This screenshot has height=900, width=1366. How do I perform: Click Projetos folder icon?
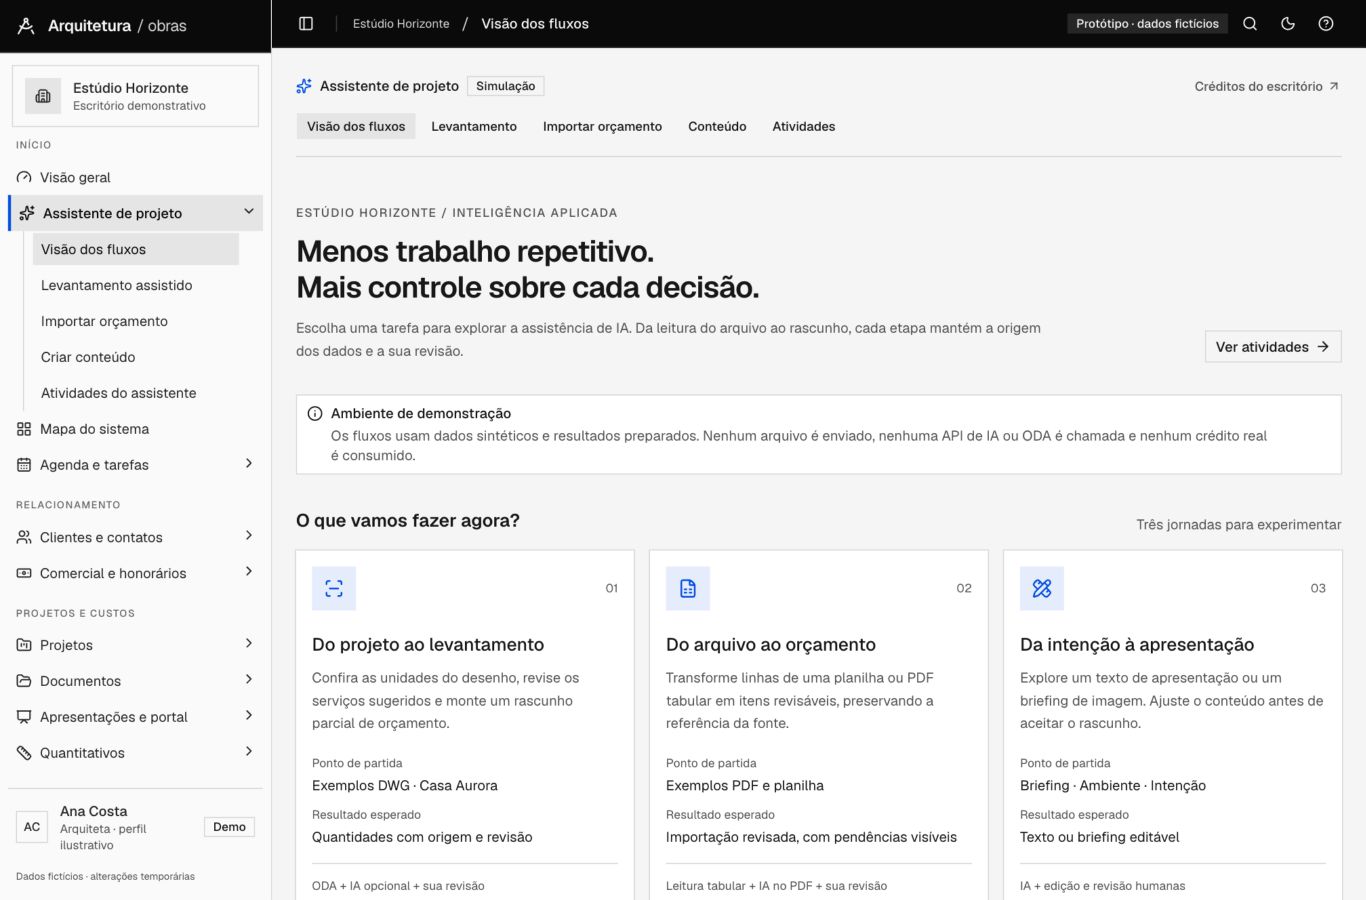[x=24, y=645]
